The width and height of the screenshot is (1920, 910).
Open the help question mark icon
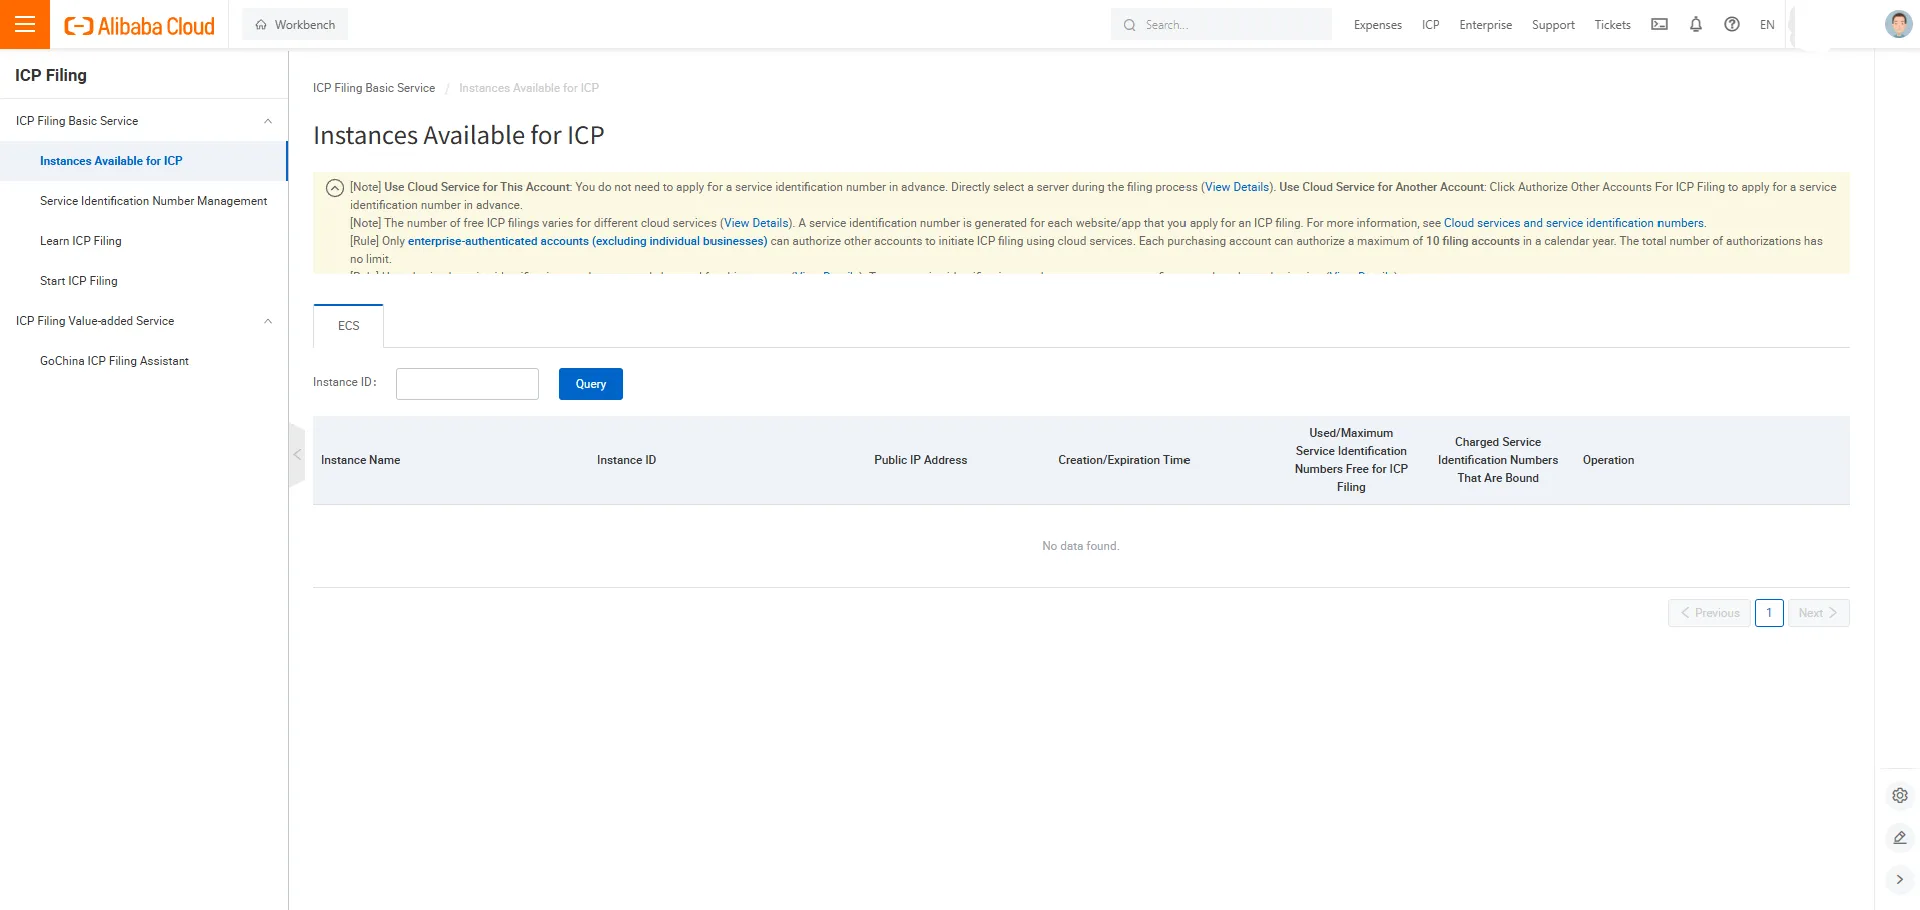click(x=1732, y=25)
